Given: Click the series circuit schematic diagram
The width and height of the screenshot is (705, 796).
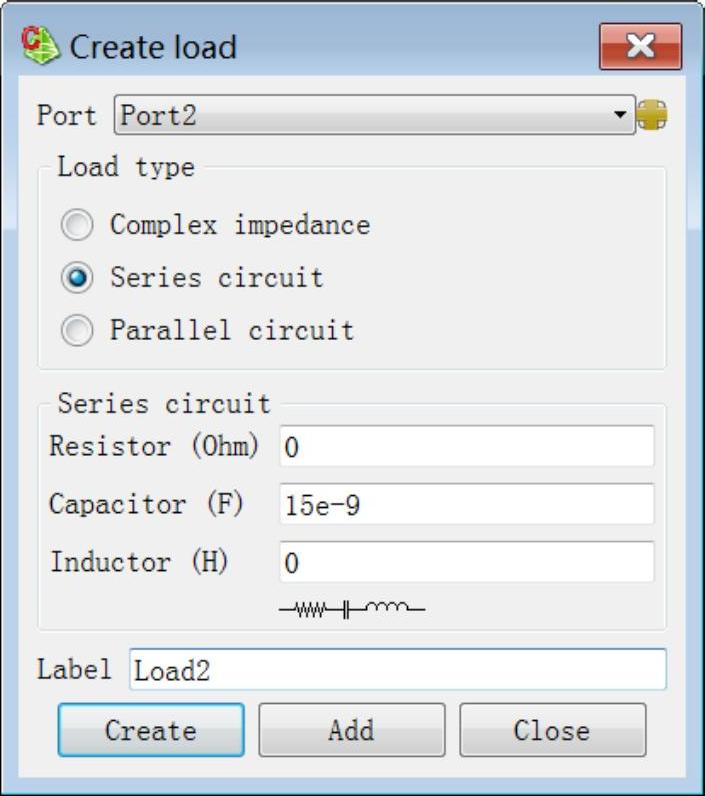Looking at the screenshot, I should click(x=352, y=607).
